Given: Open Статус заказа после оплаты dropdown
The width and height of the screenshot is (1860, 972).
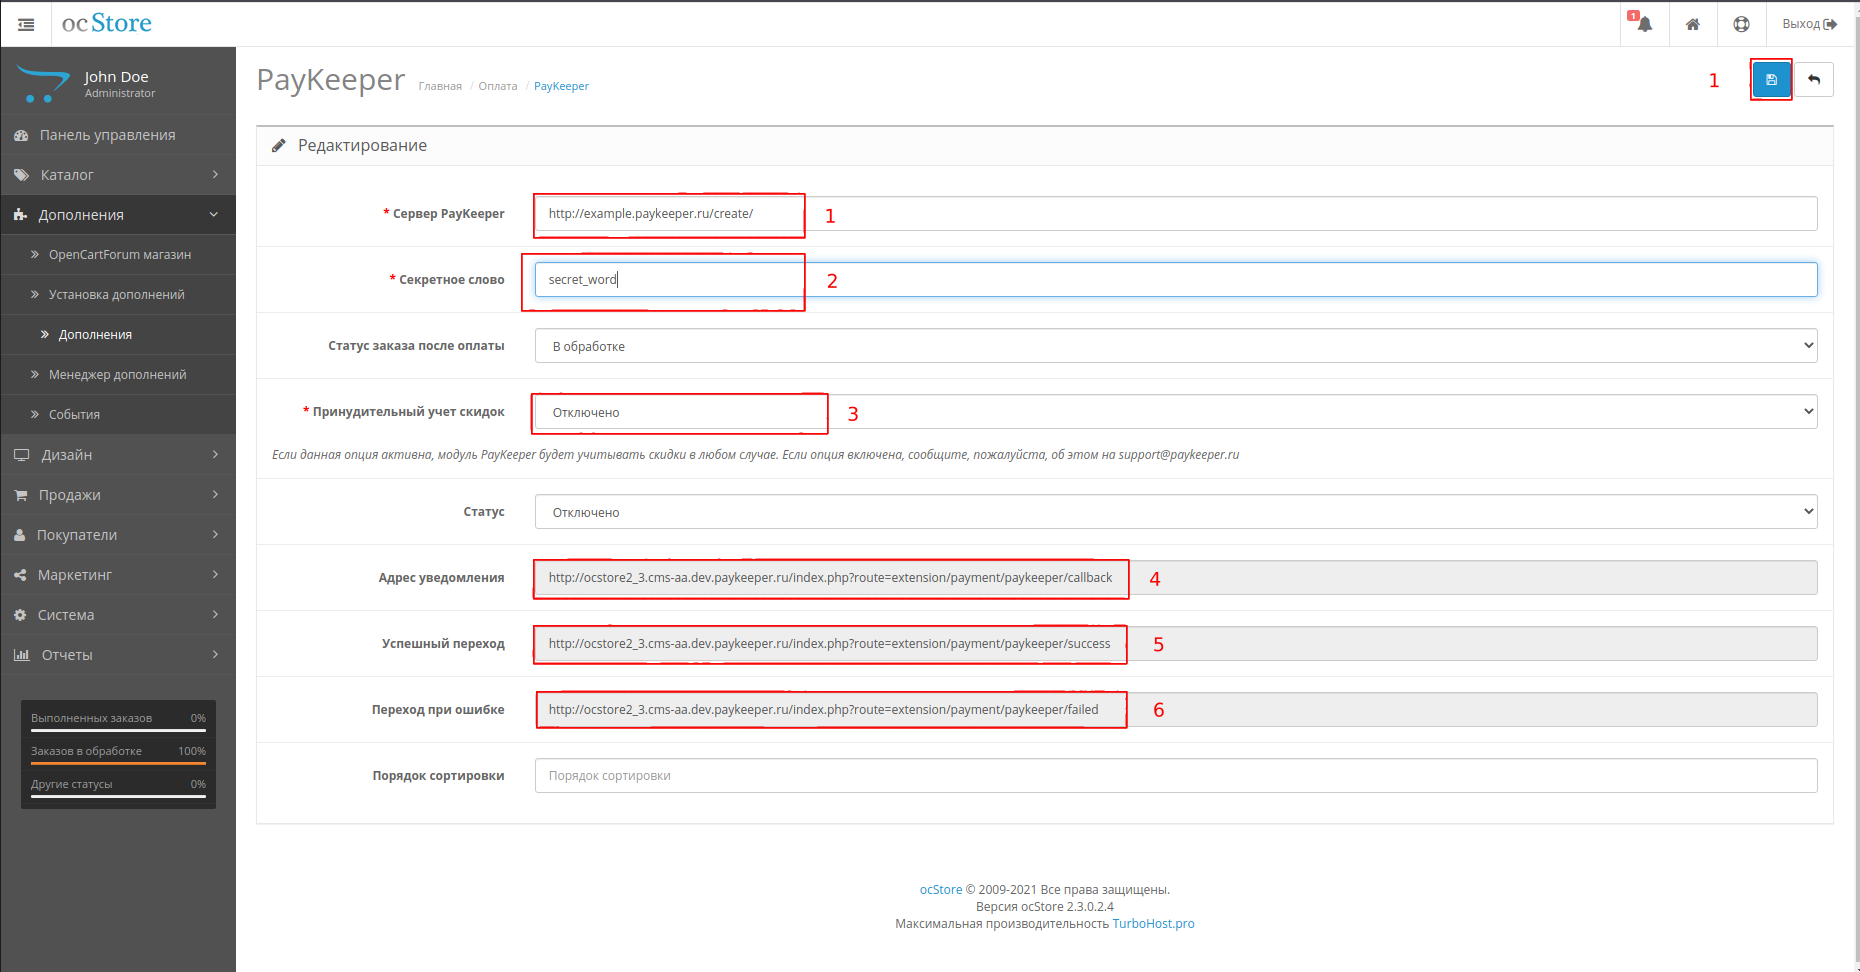Looking at the screenshot, I should tap(1175, 346).
